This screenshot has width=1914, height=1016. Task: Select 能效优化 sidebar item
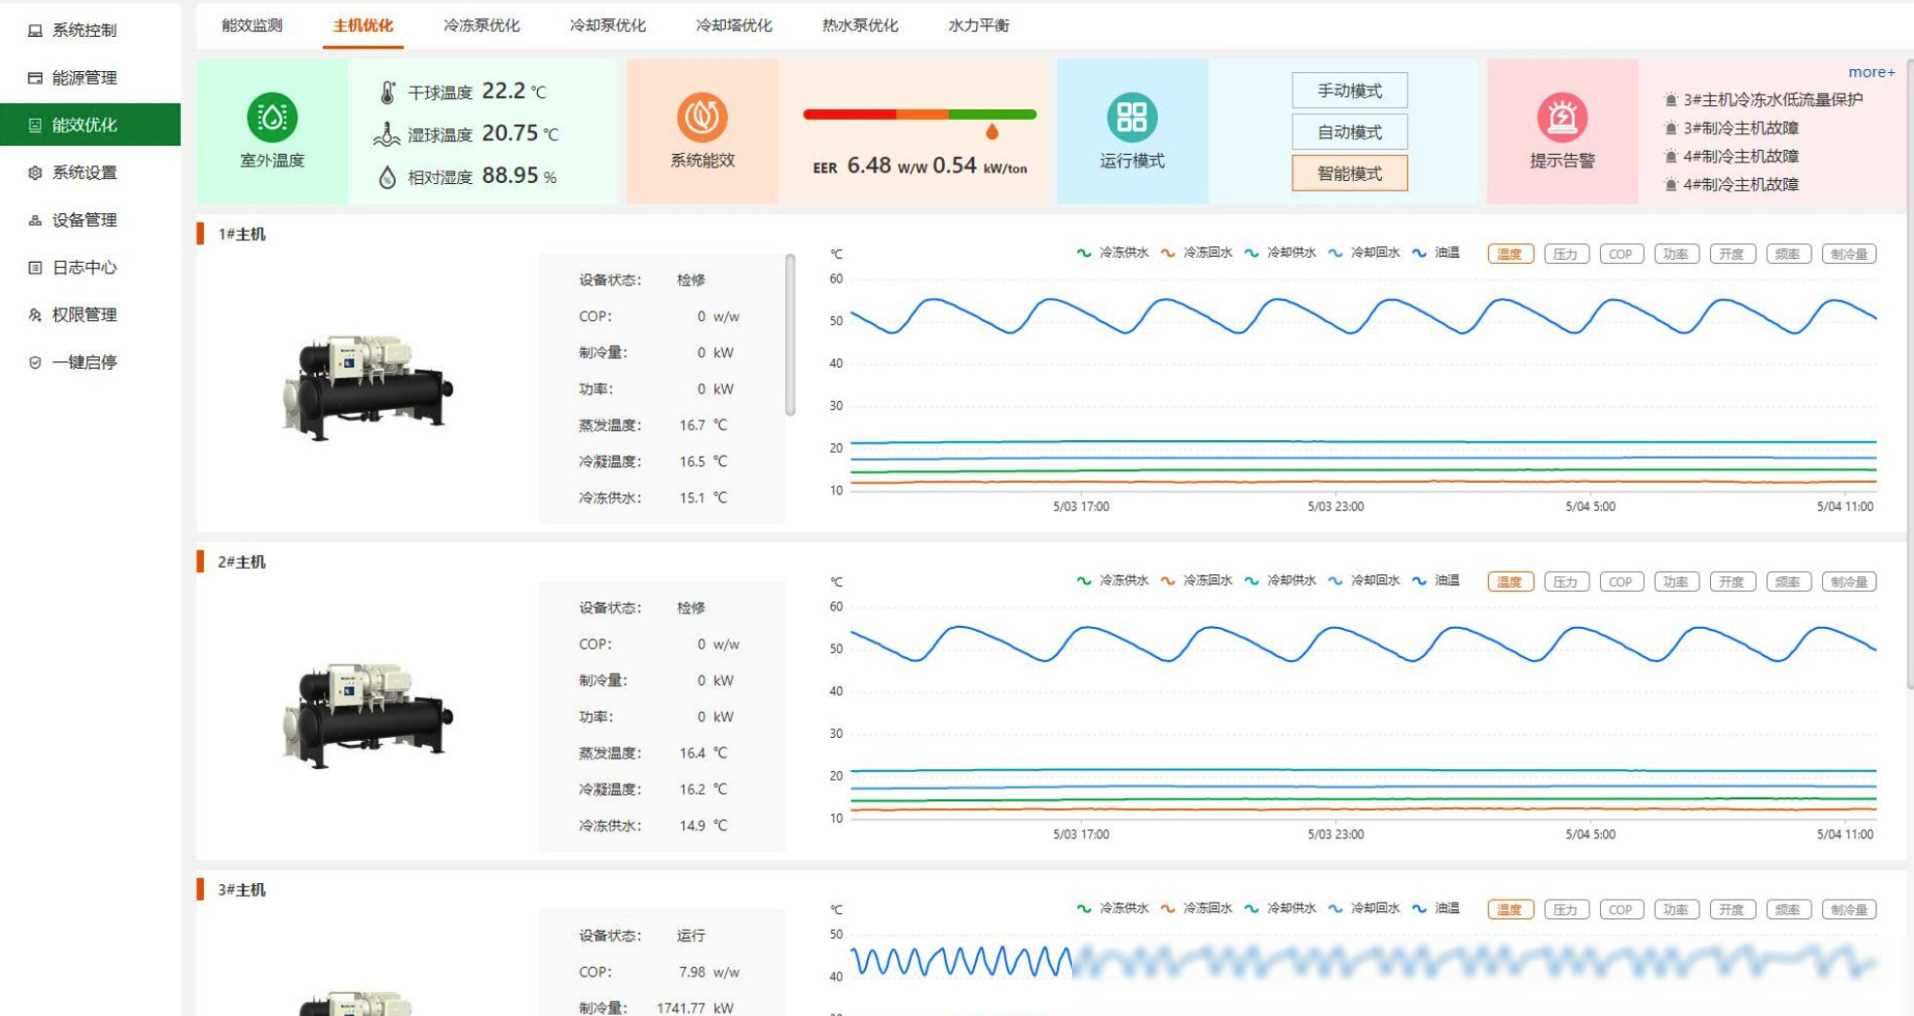pyautogui.click(x=90, y=124)
